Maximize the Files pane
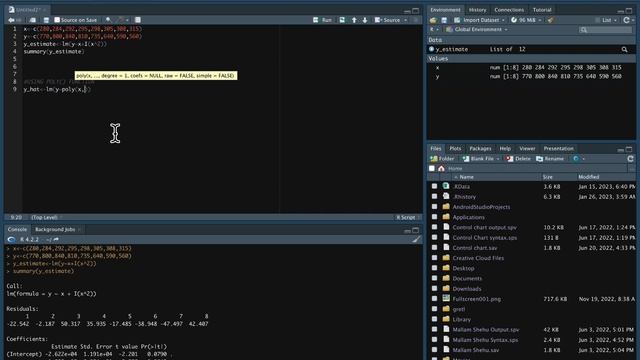 (x=629, y=149)
